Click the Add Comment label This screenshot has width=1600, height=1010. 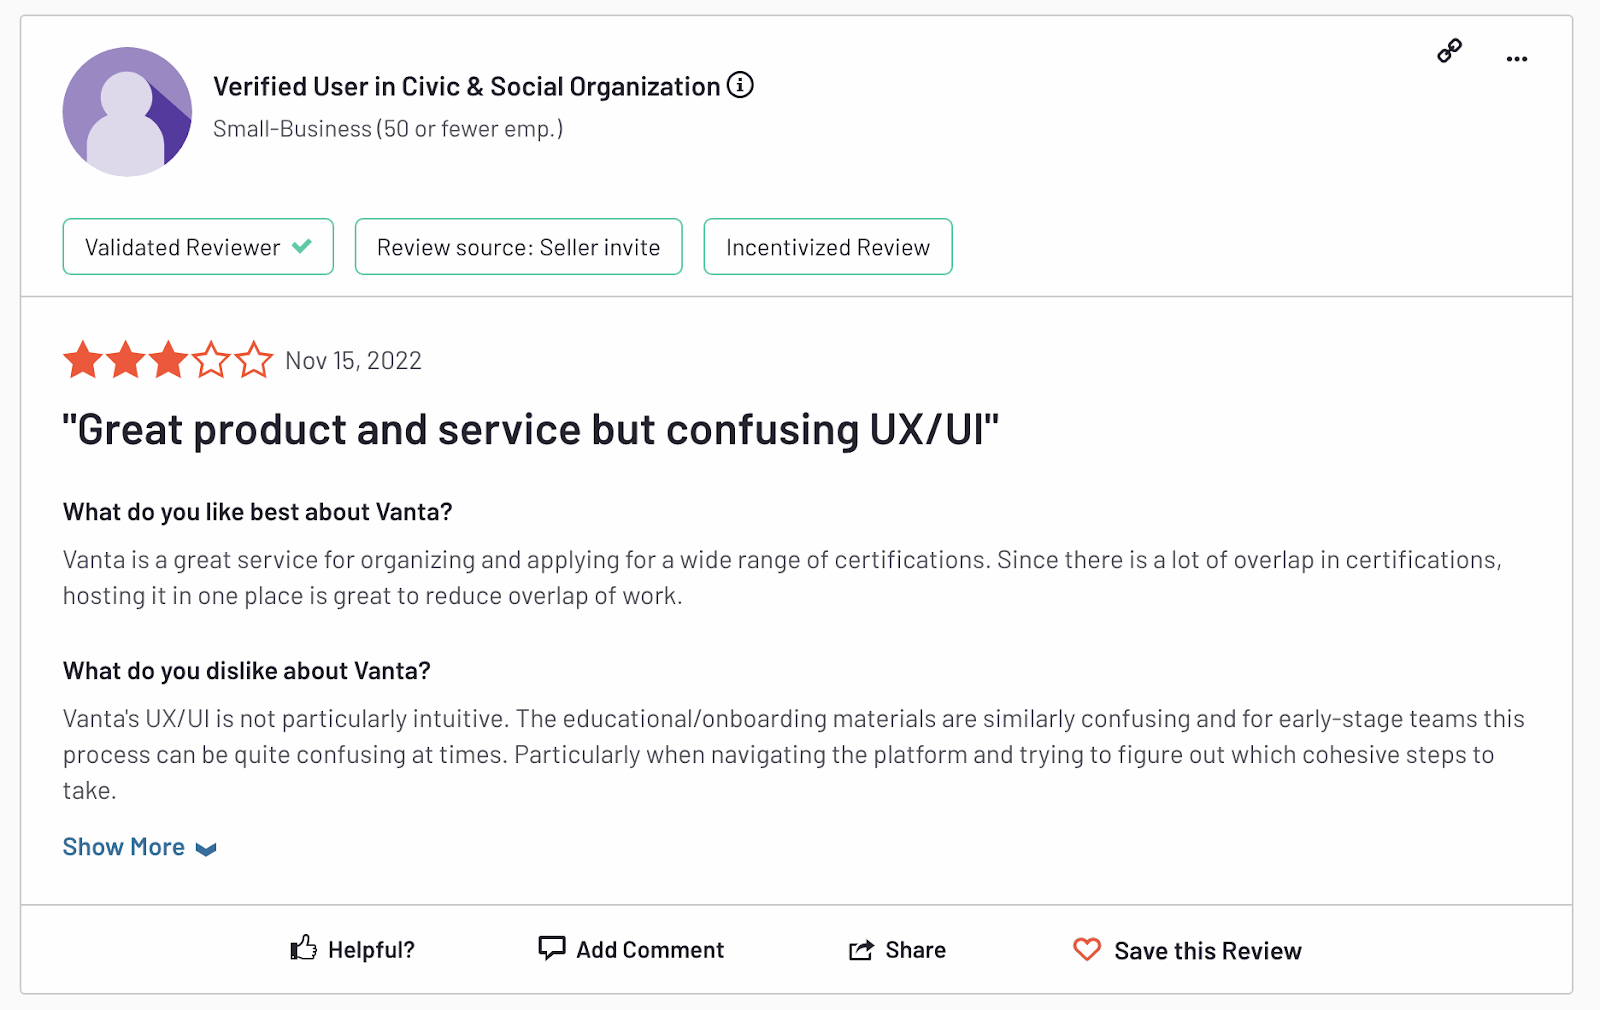(650, 950)
